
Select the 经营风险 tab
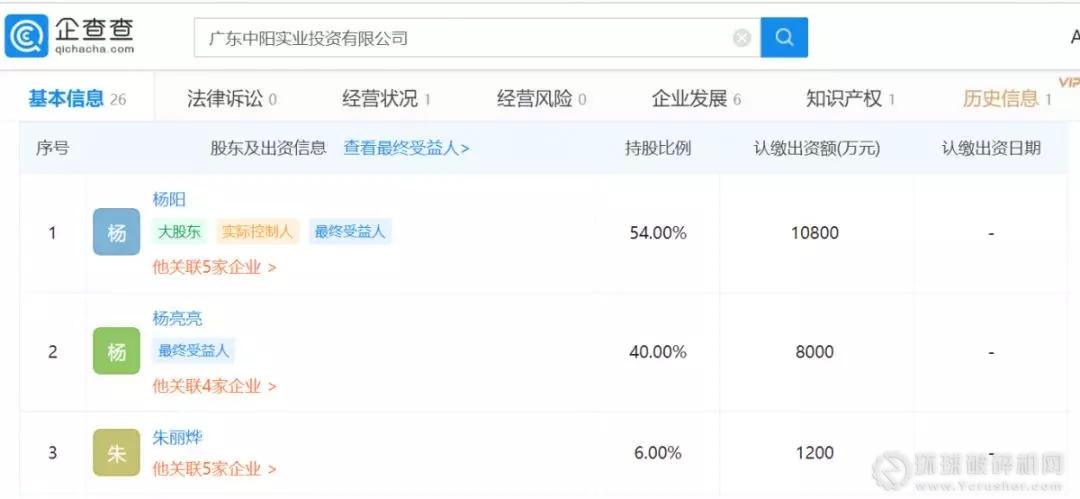(x=541, y=98)
